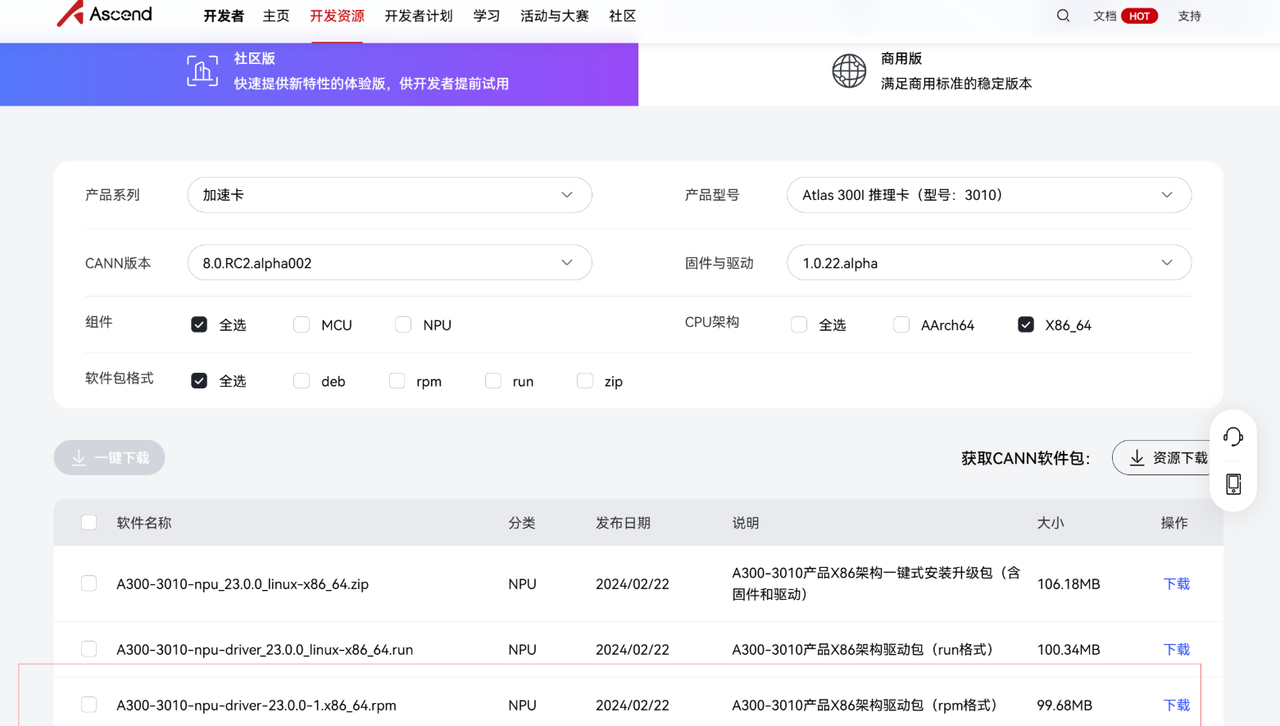Open 学习 navigation item
The height and width of the screenshot is (726, 1280).
pos(486,16)
